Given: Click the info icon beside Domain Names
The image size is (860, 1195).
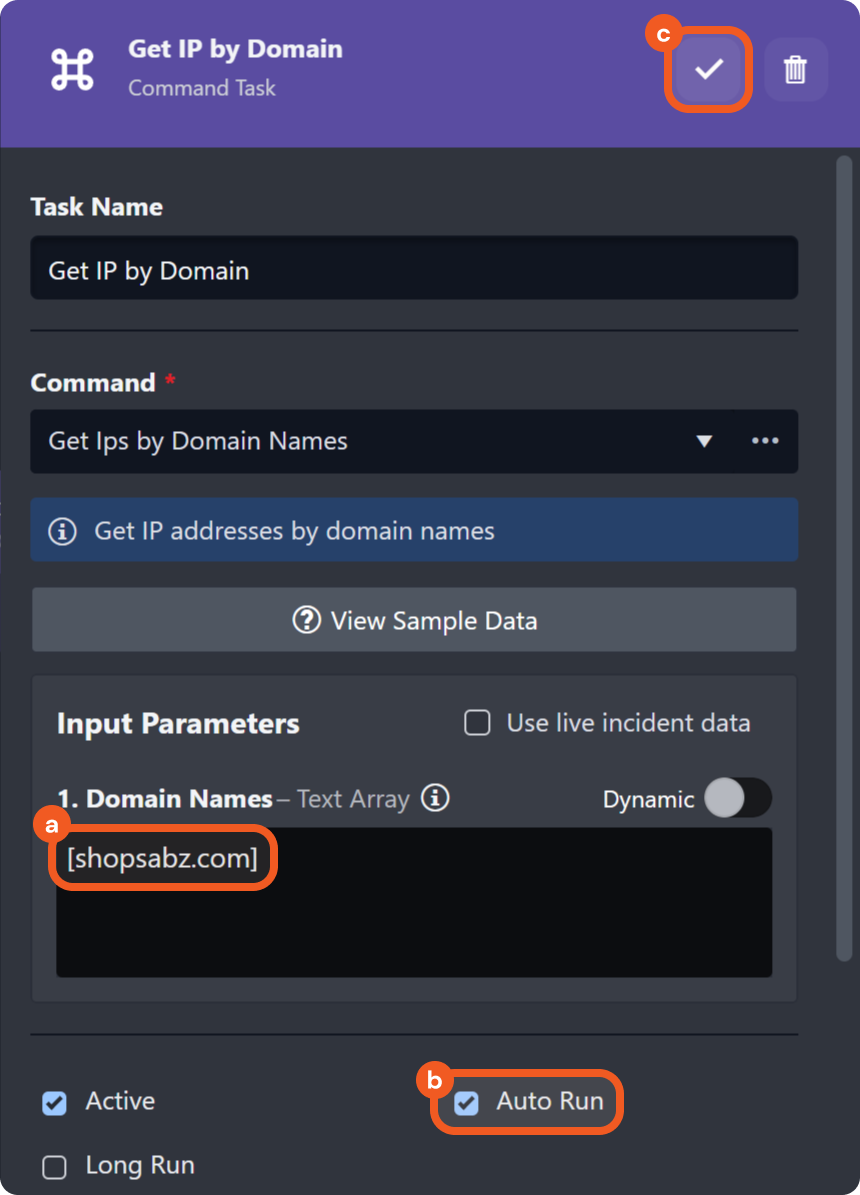Looking at the screenshot, I should point(435,798).
